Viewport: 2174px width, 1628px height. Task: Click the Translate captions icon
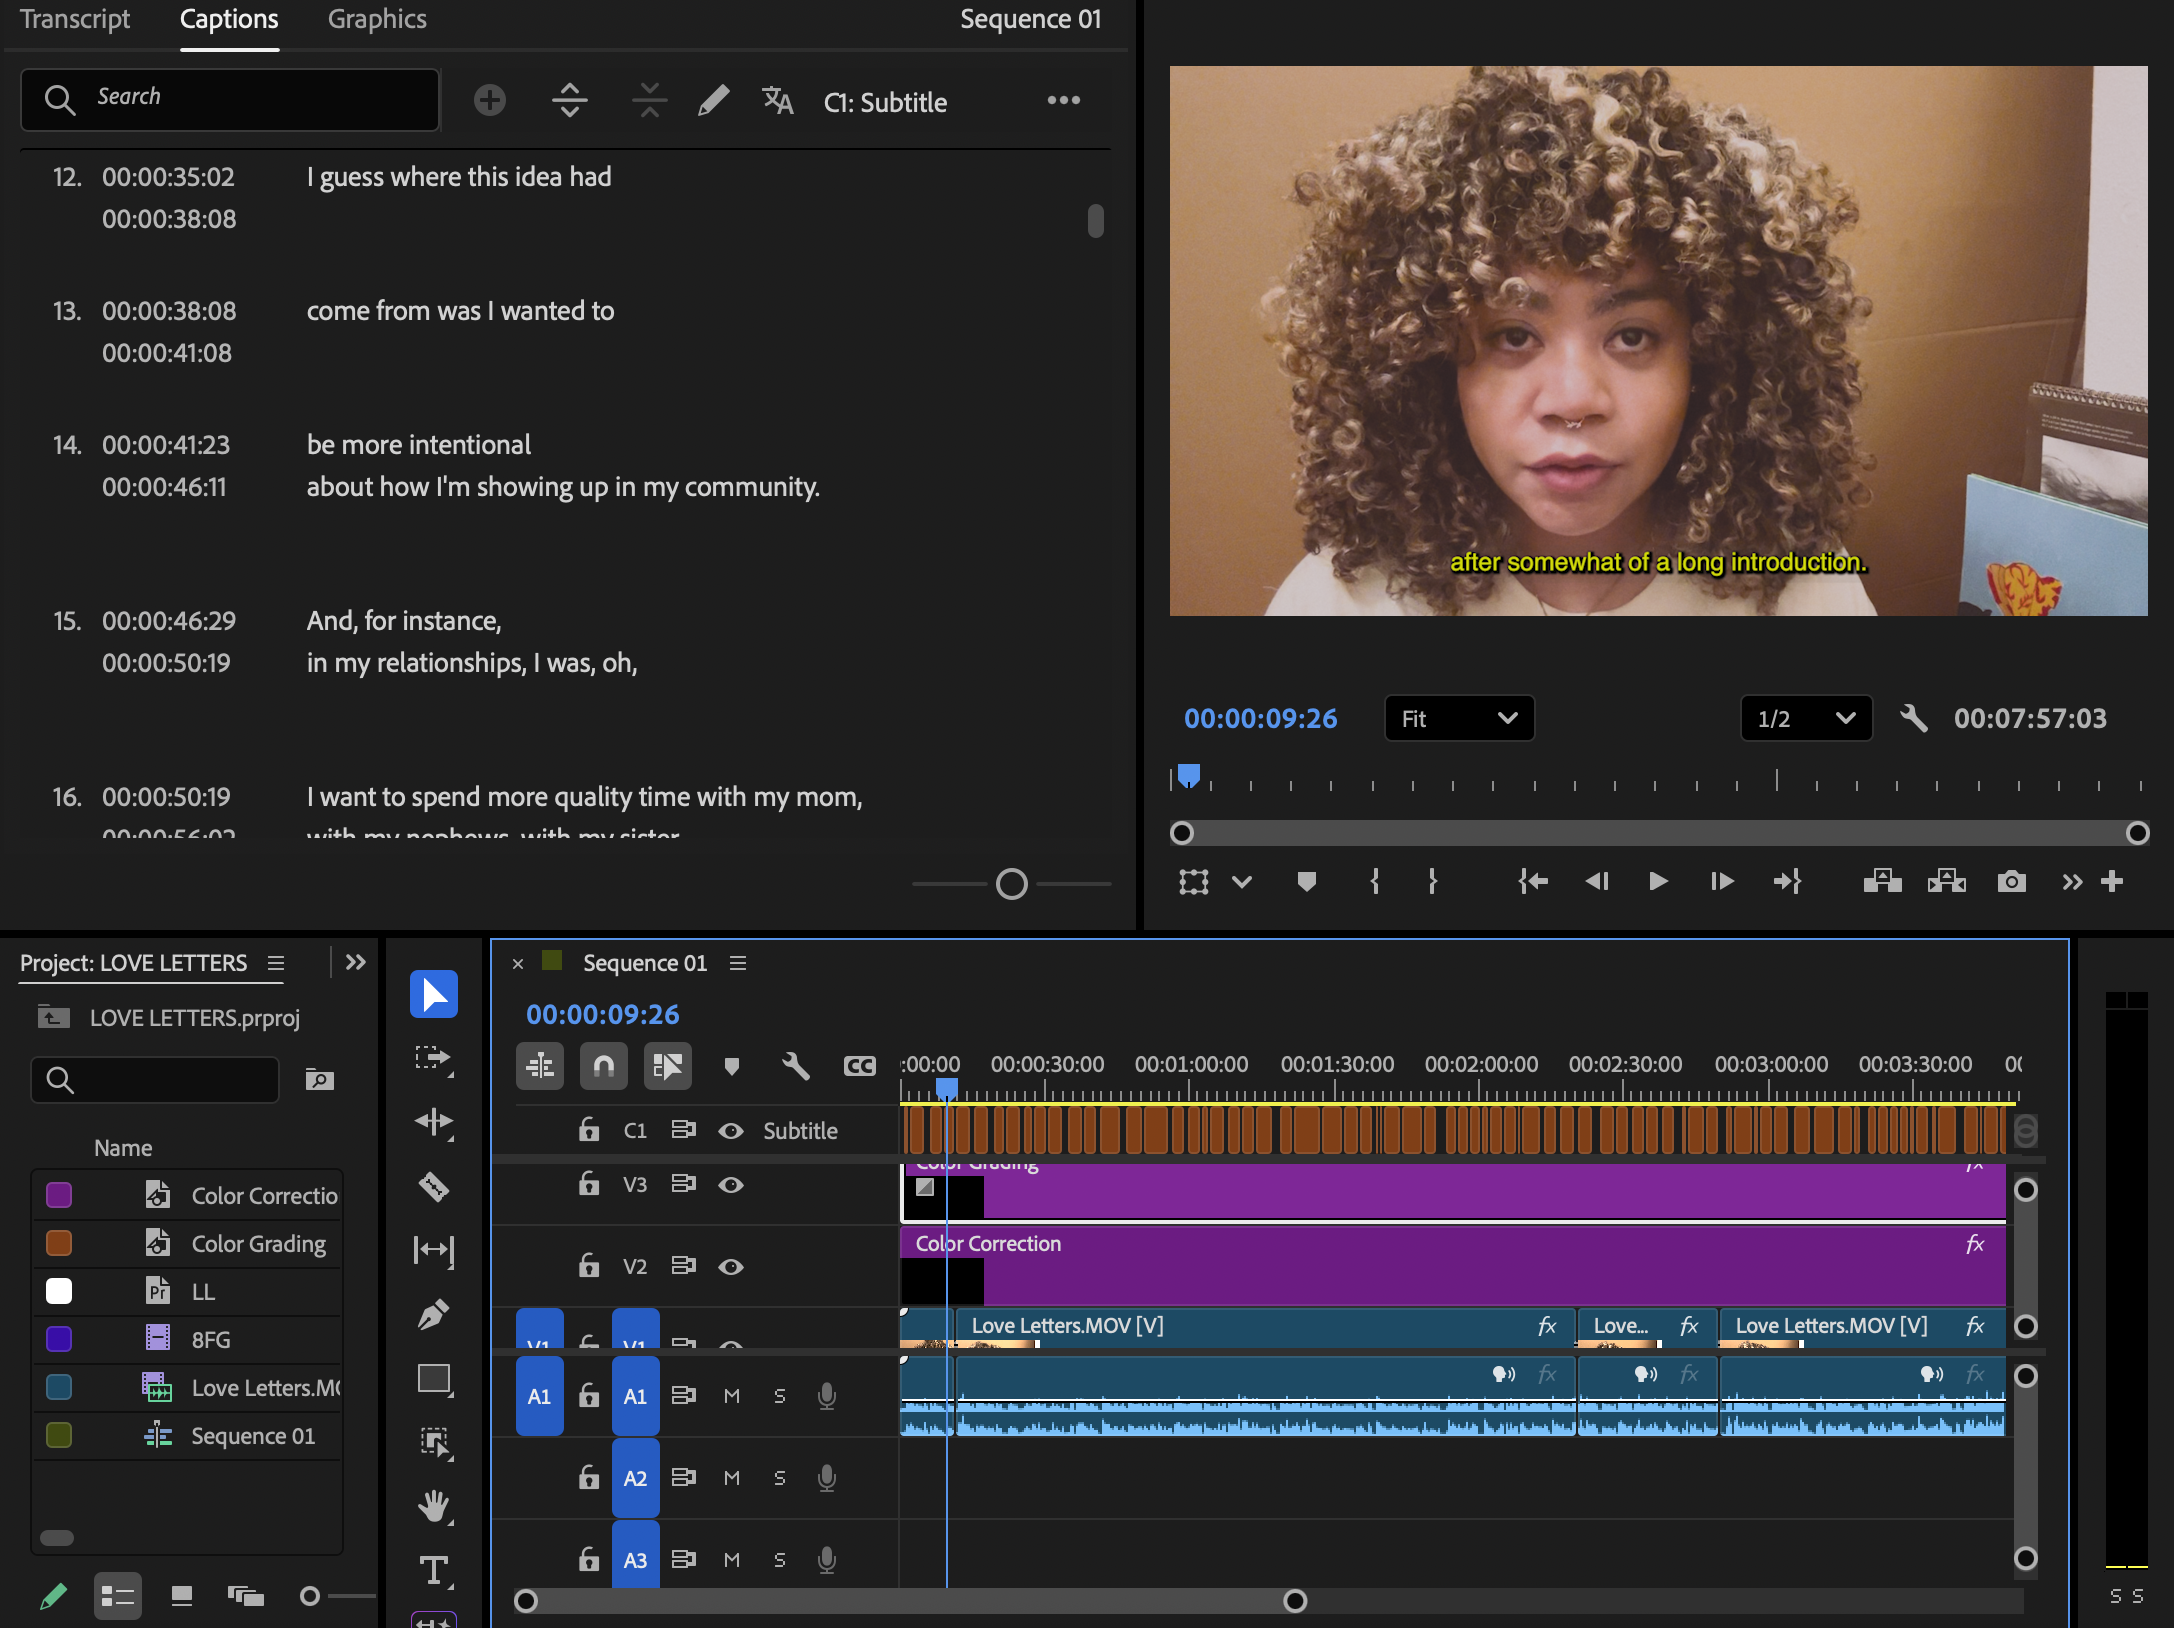(x=777, y=100)
